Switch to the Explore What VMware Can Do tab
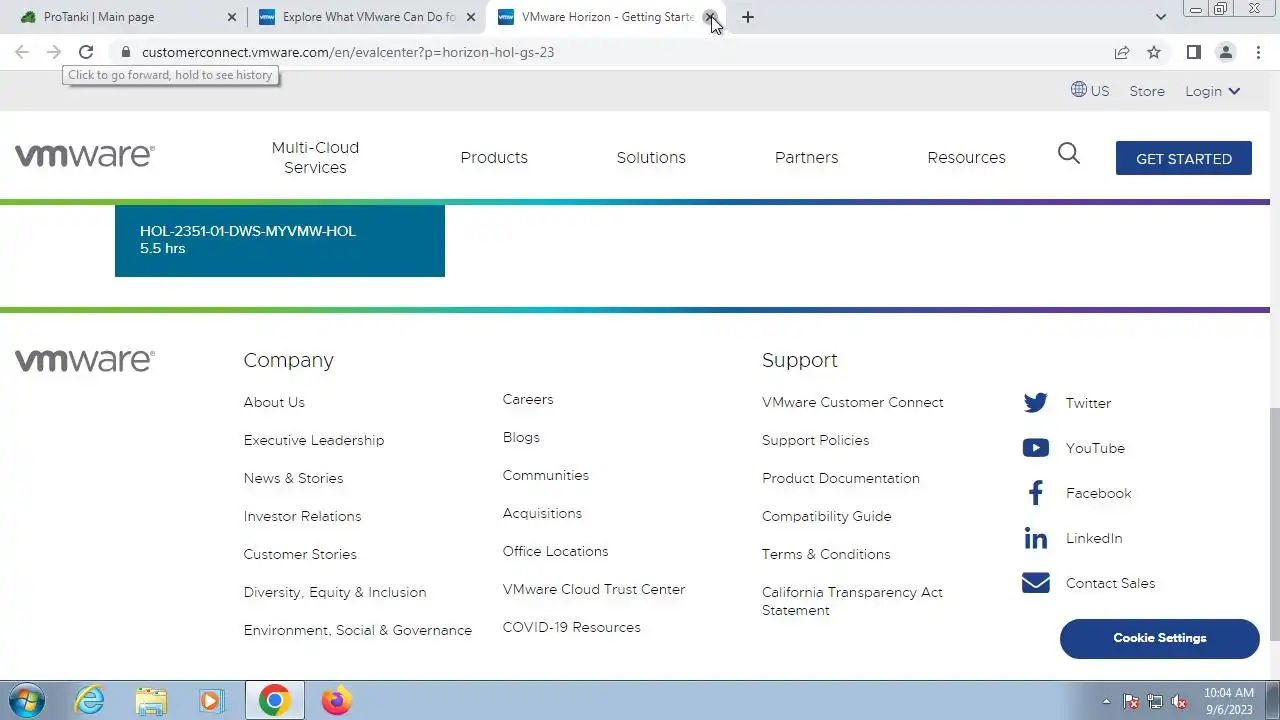 368,17
